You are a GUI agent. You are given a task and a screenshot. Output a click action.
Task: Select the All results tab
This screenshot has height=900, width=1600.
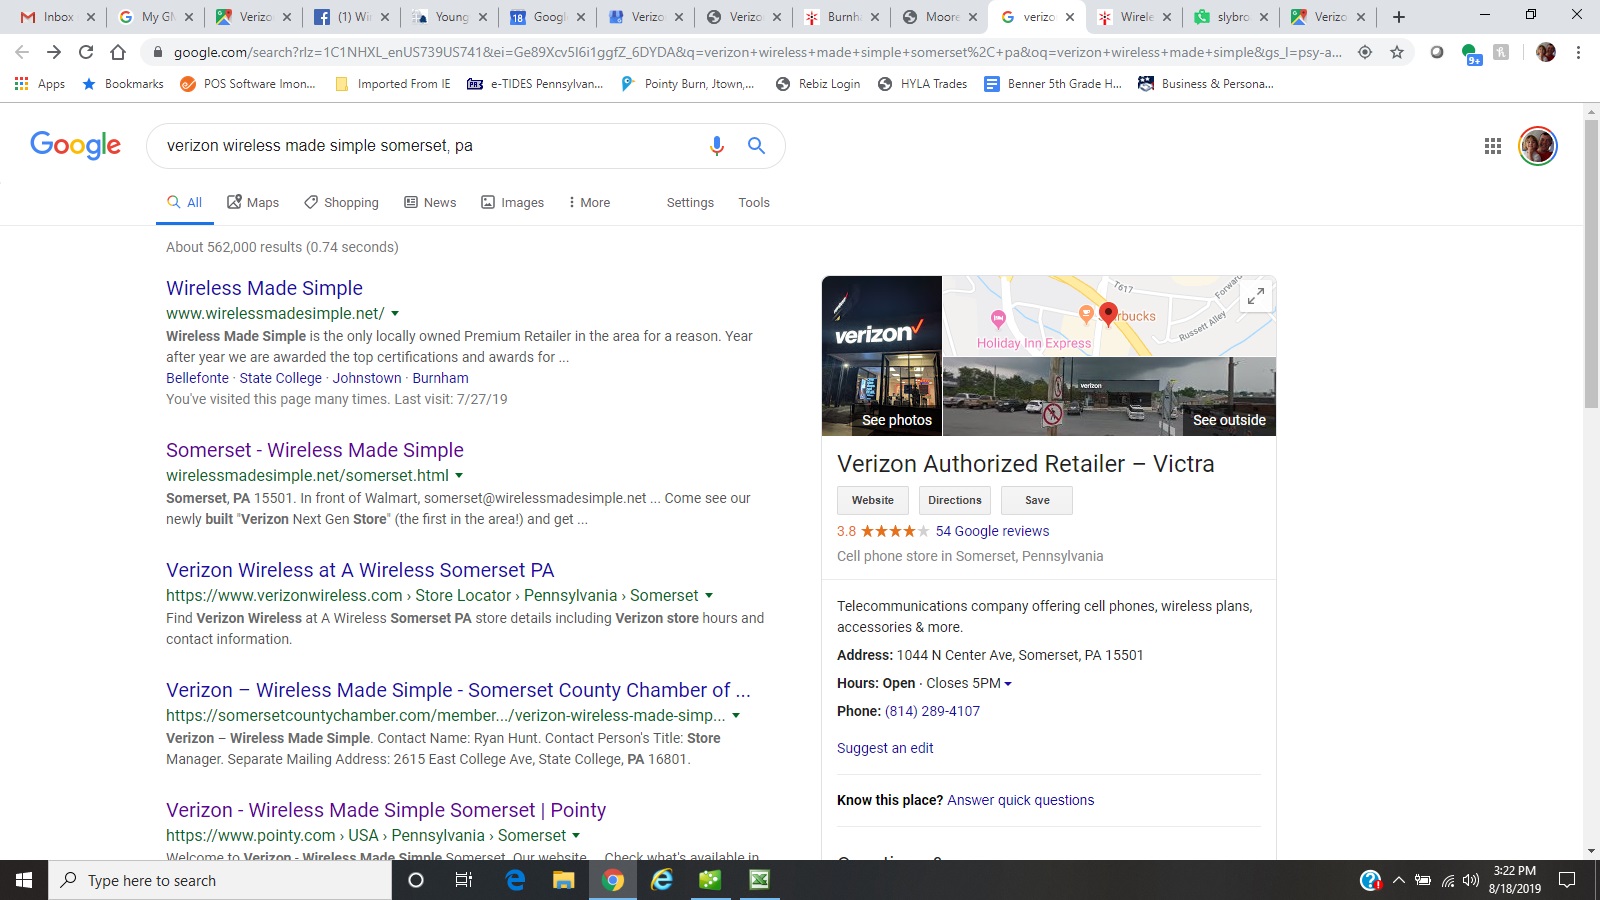pos(185,202)
